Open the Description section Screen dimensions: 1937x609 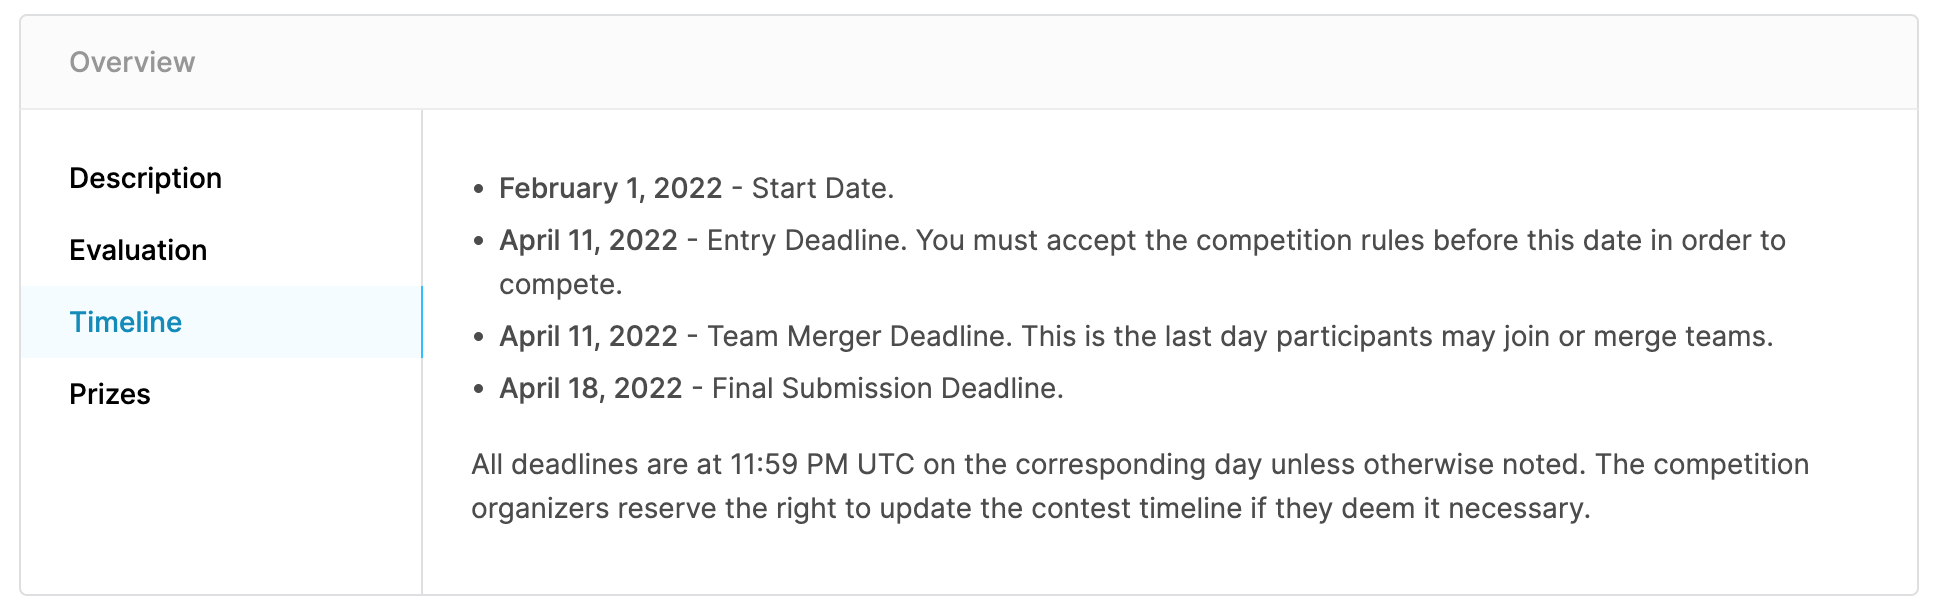[146, 178]
